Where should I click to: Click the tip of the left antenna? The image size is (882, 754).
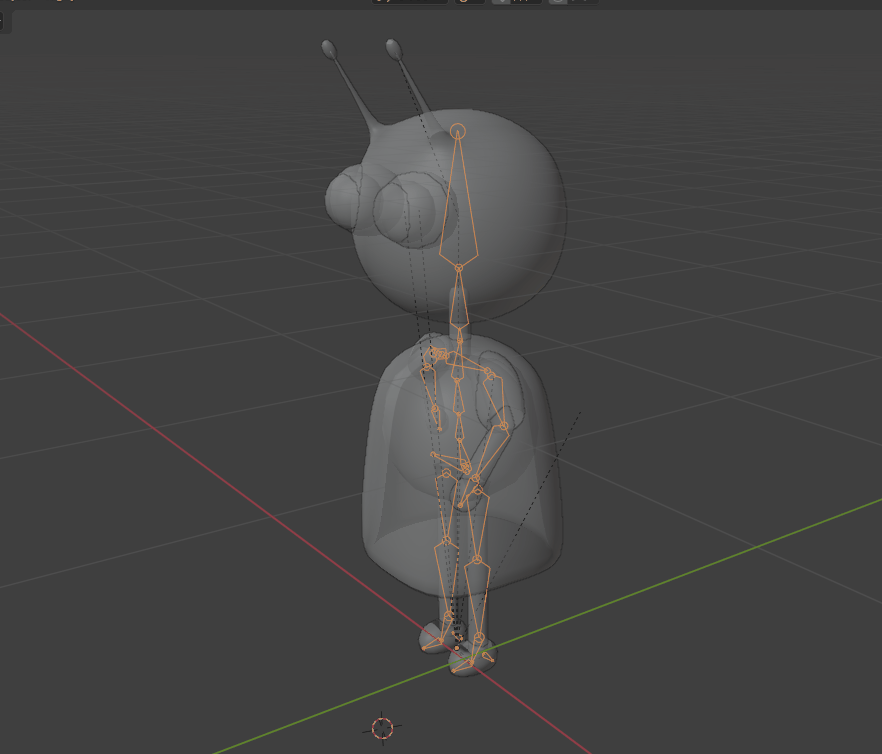(x=329, y=48)
